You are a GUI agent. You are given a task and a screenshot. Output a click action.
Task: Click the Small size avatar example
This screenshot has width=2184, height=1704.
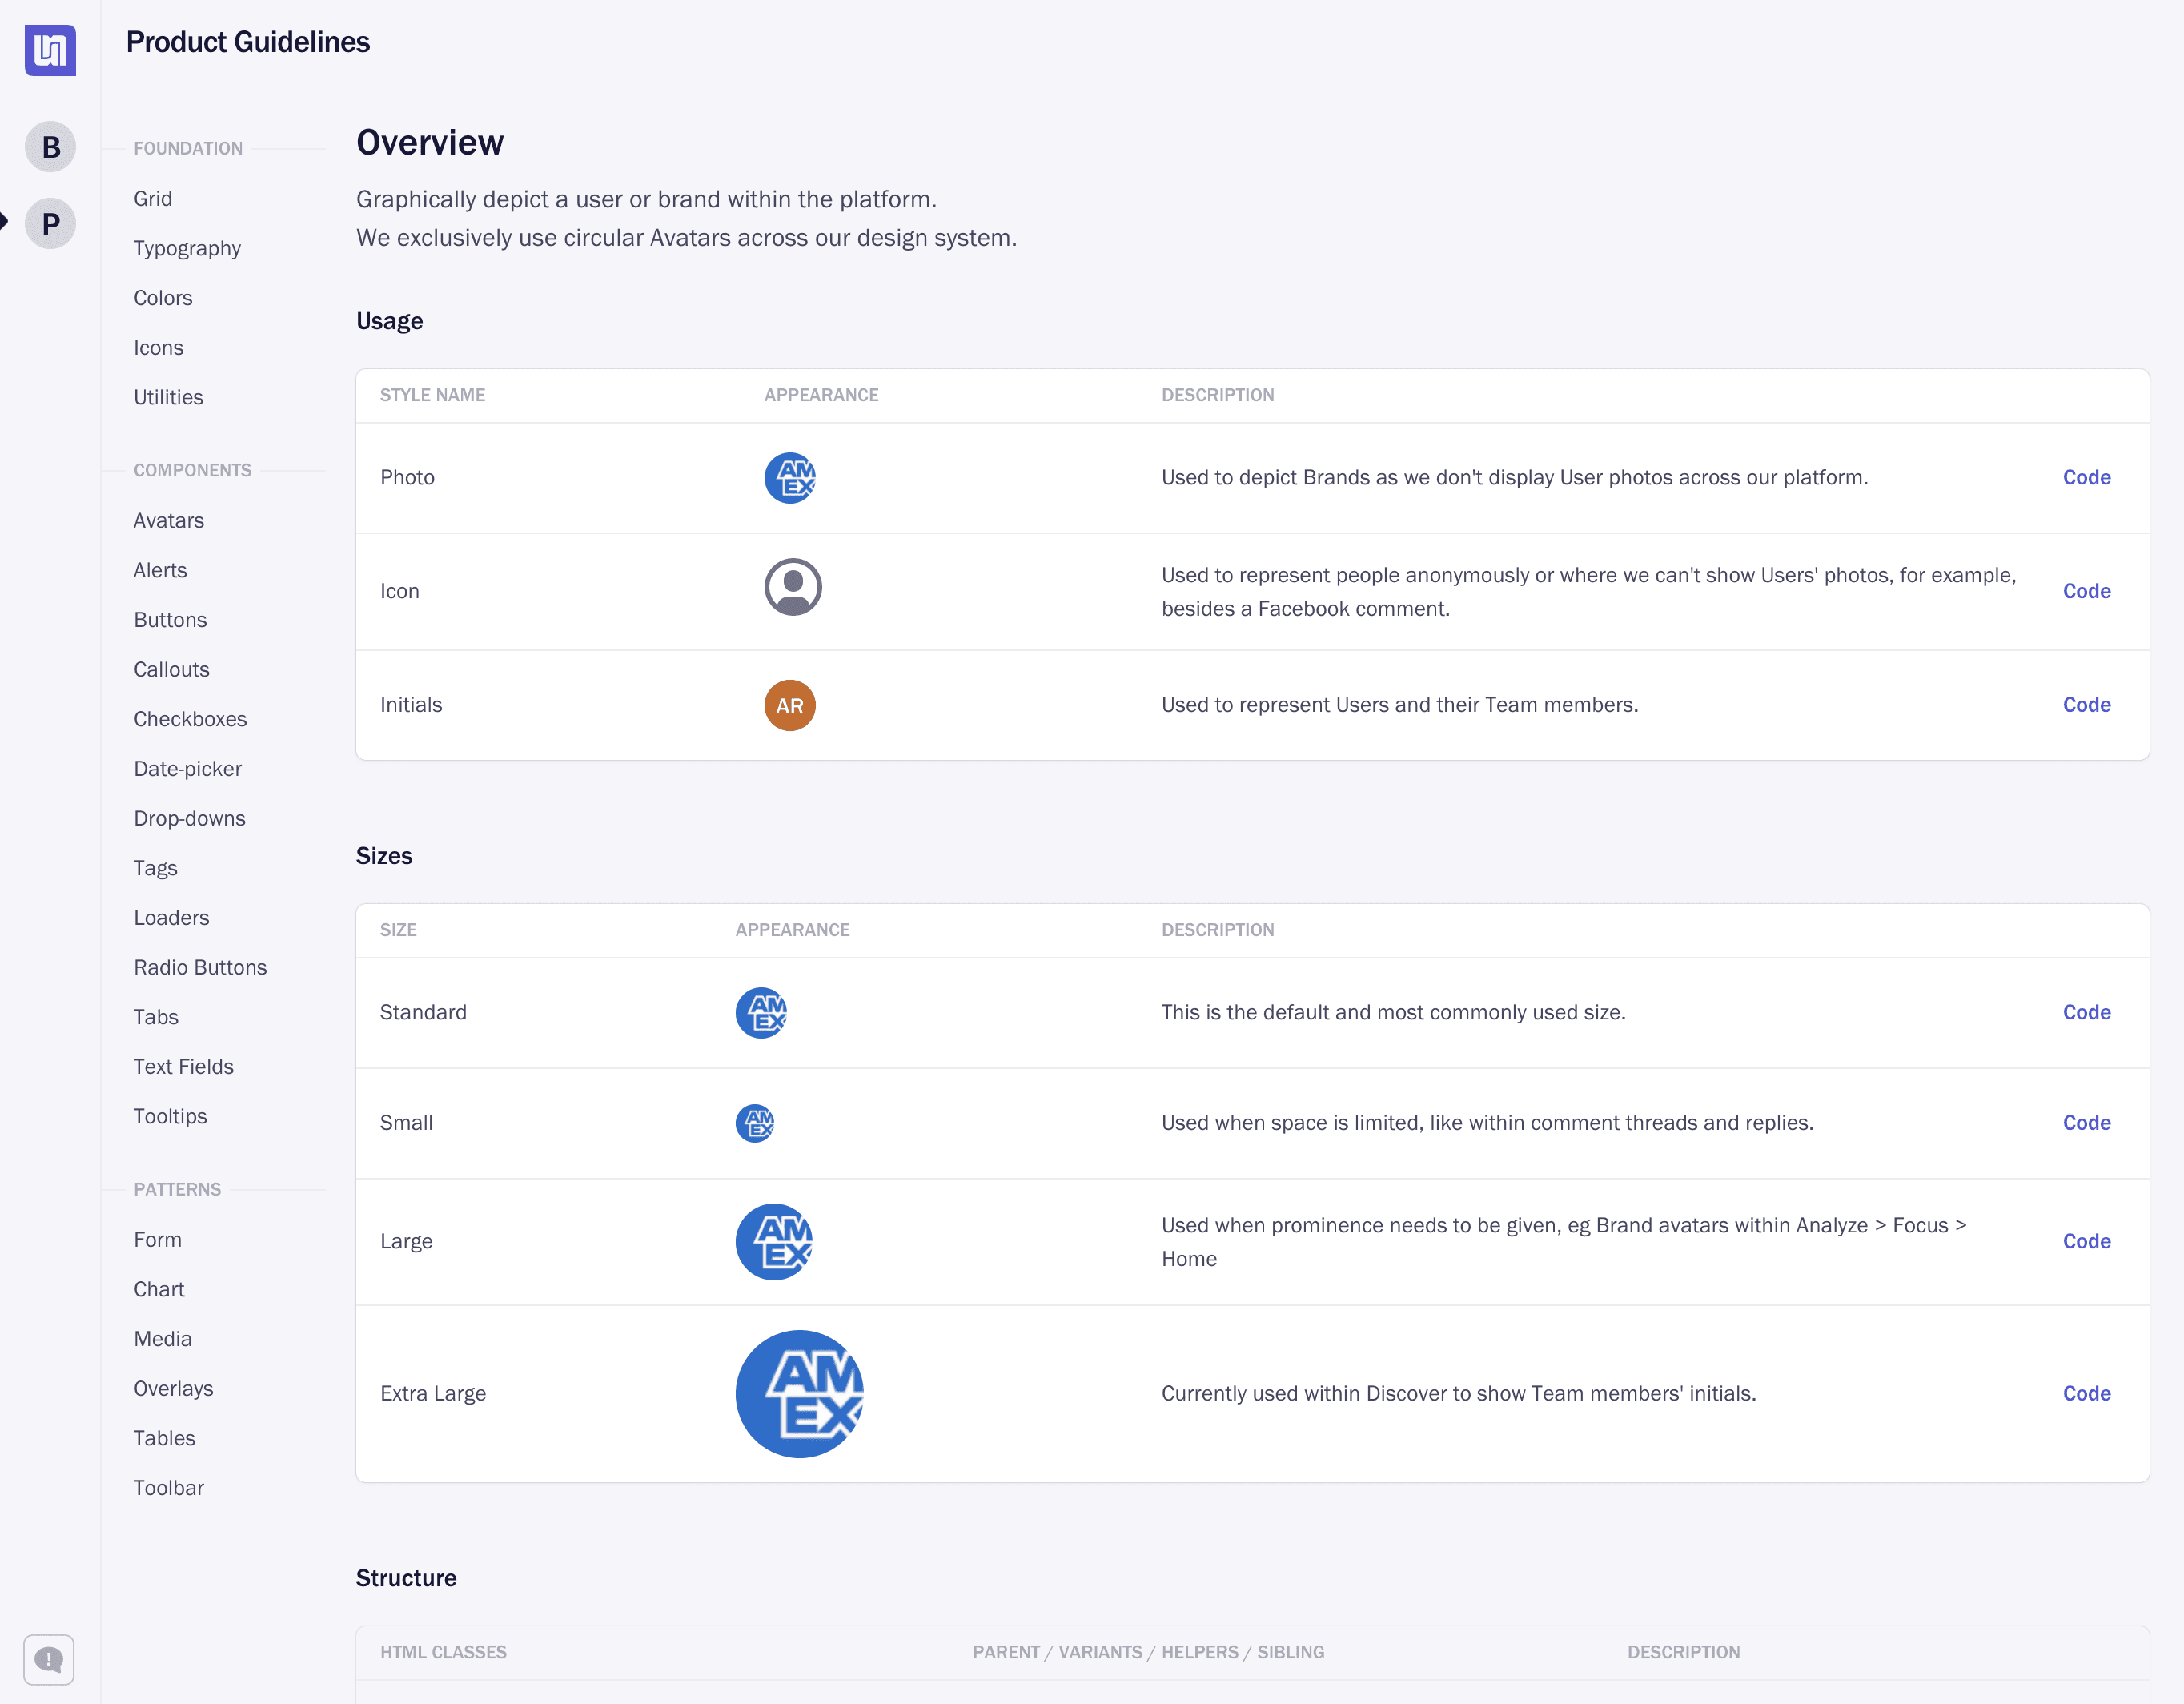pyautogui.click(x=755, y=1122)
